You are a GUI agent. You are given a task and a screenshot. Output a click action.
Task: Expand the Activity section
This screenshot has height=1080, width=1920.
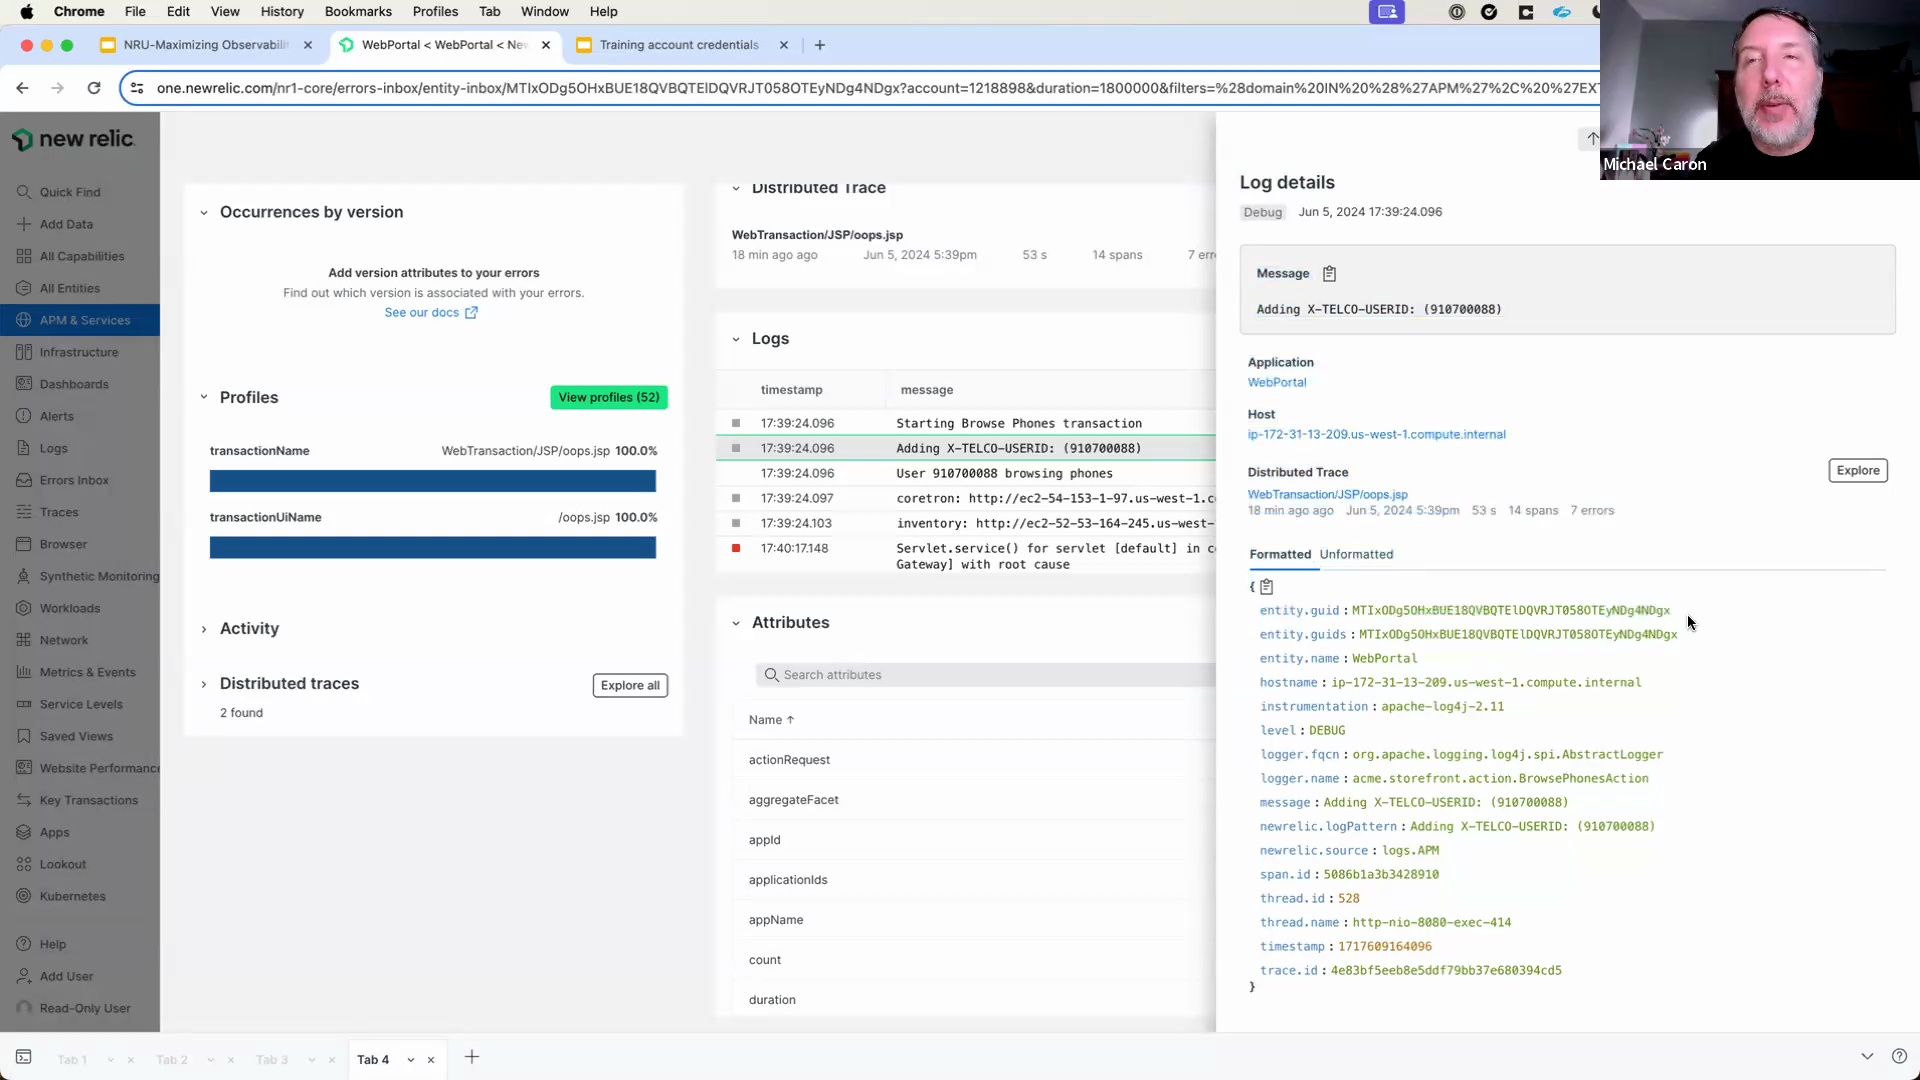click(204, 629)
